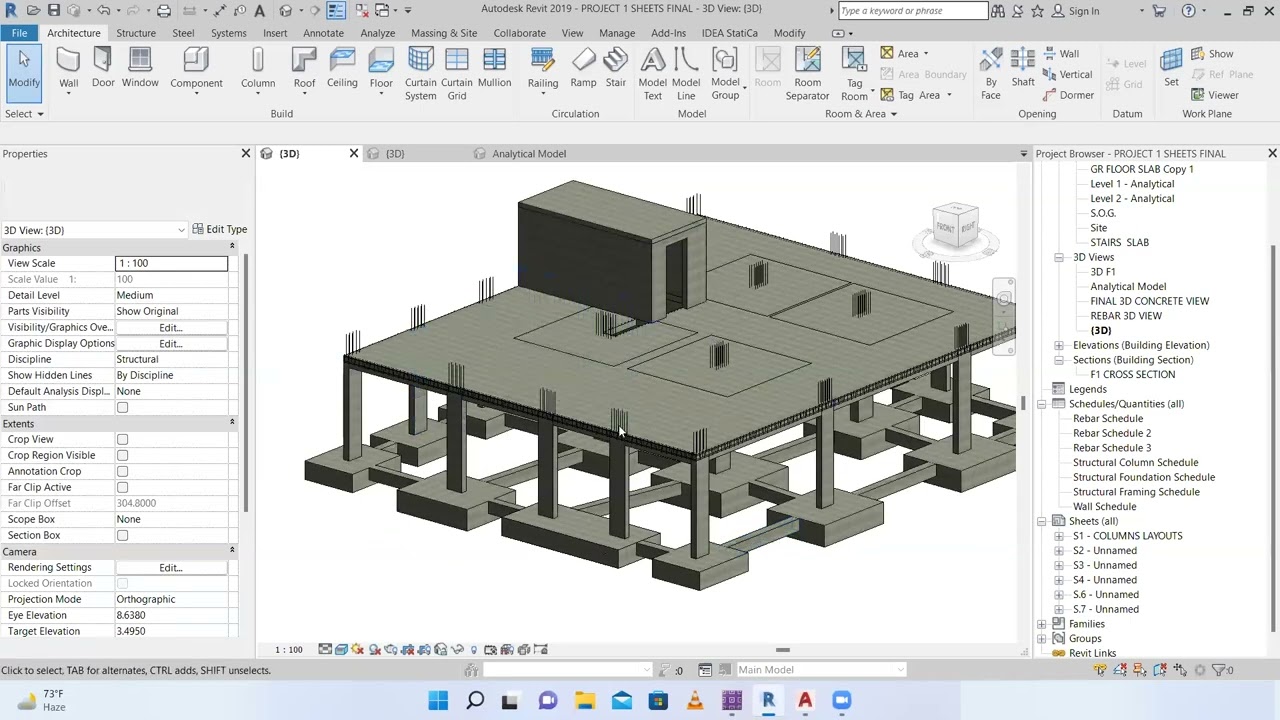
Task: Open the Windows Start menu
Action: (438, 701)
